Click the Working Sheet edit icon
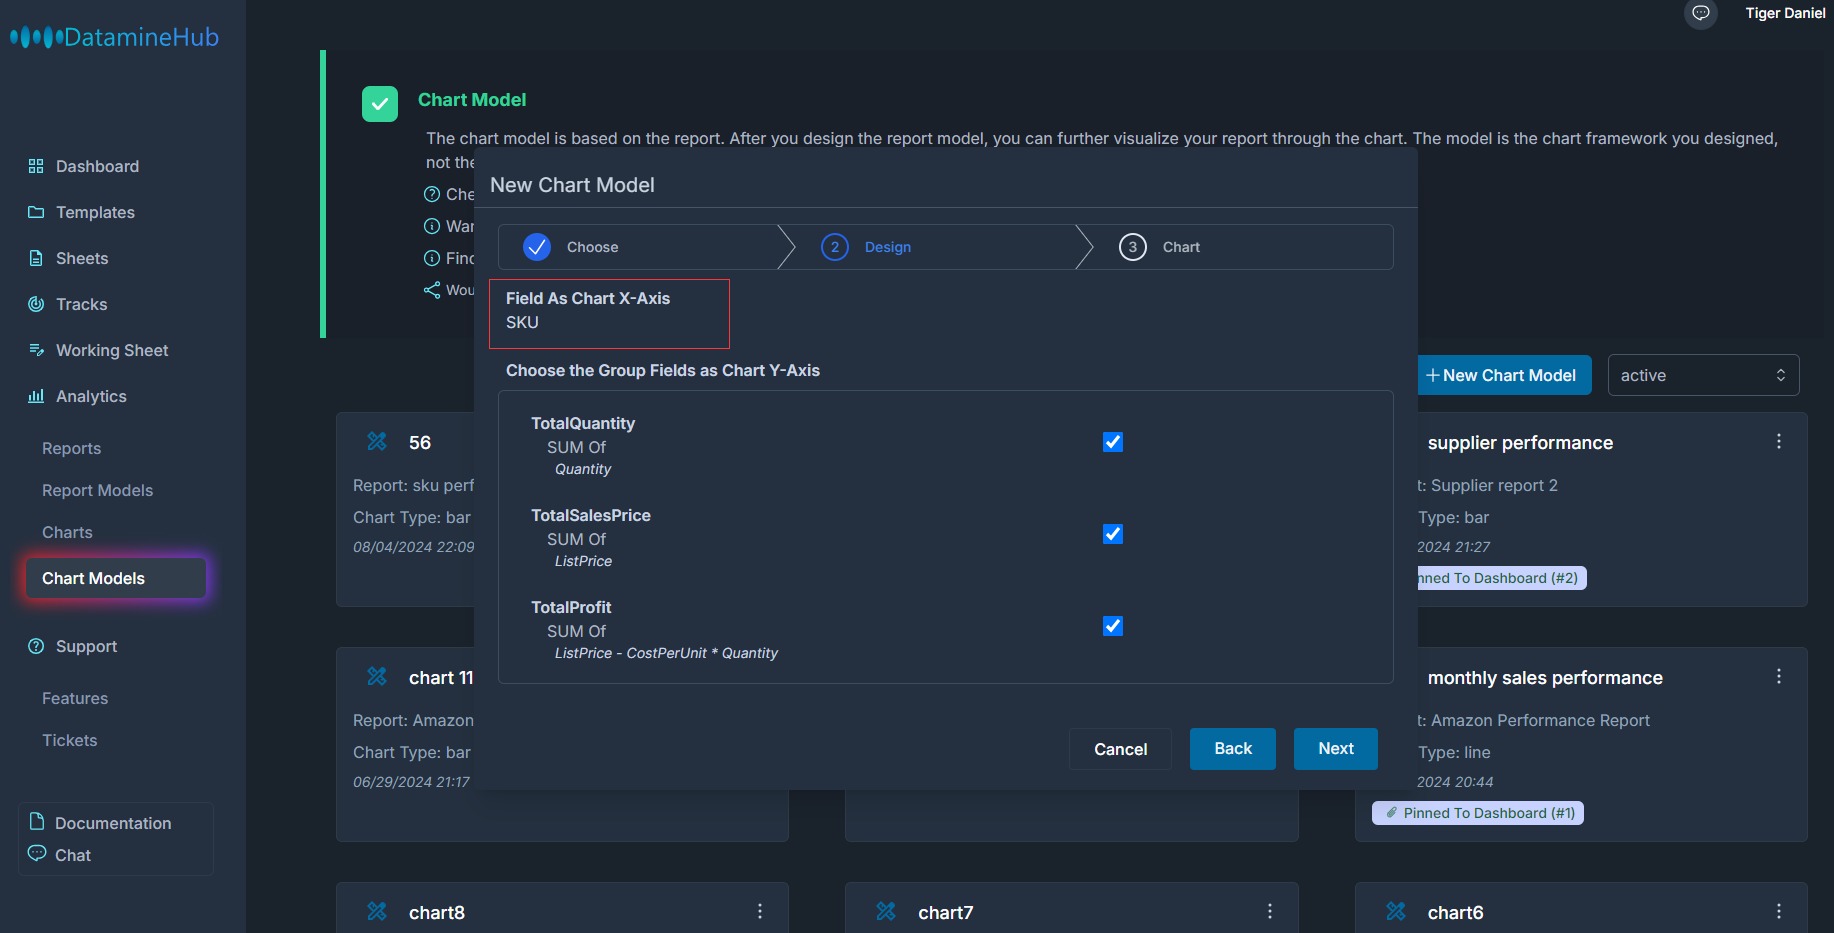Viewport: 1834px width, 933px height. 36,350
